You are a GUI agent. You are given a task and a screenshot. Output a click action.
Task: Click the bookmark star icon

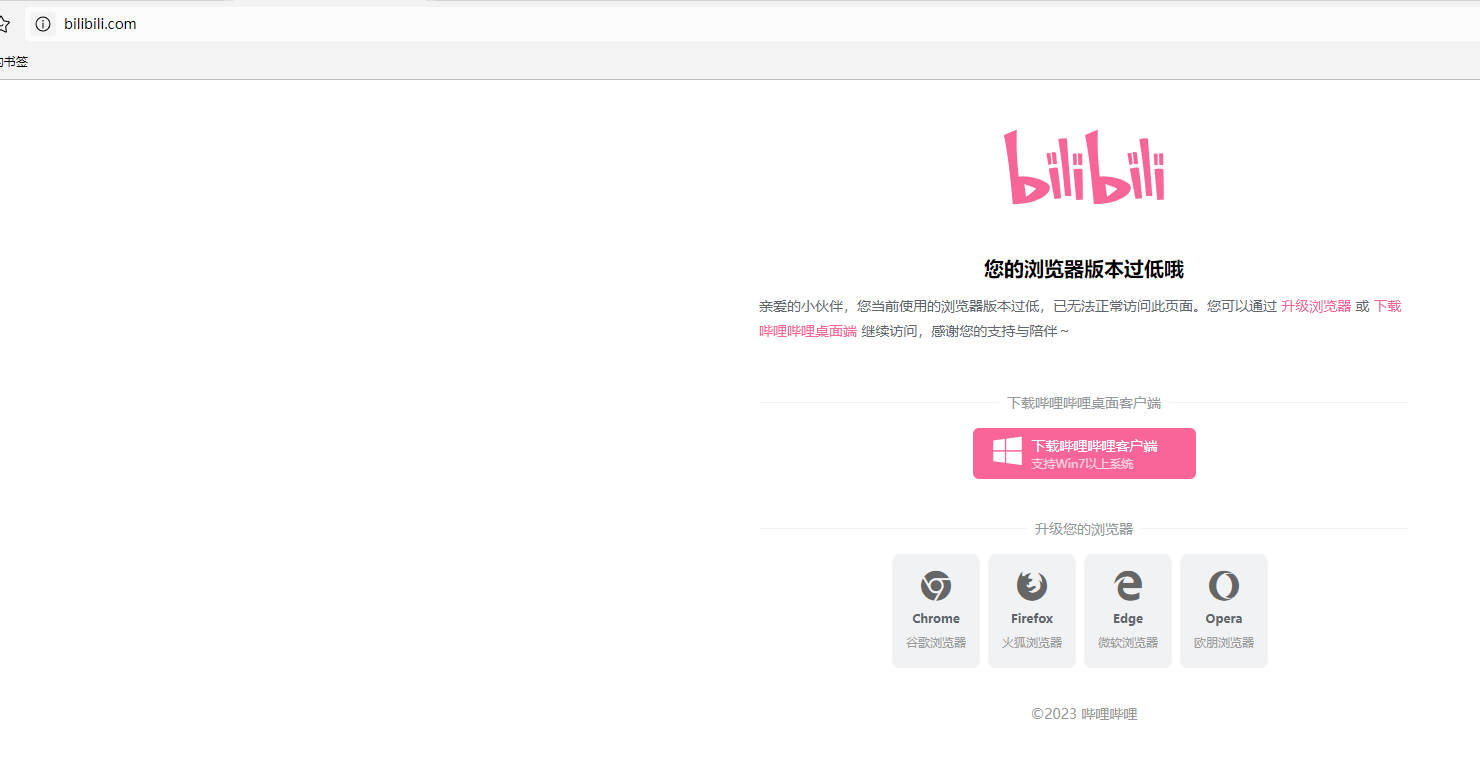click(x=4, y=24)
